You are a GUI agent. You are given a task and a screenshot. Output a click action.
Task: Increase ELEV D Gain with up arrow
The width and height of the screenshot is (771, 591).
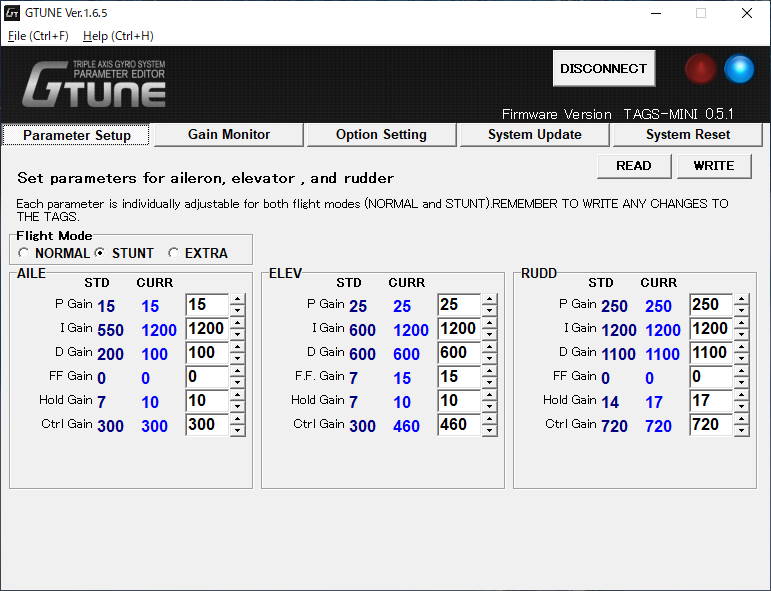point(489,347)
